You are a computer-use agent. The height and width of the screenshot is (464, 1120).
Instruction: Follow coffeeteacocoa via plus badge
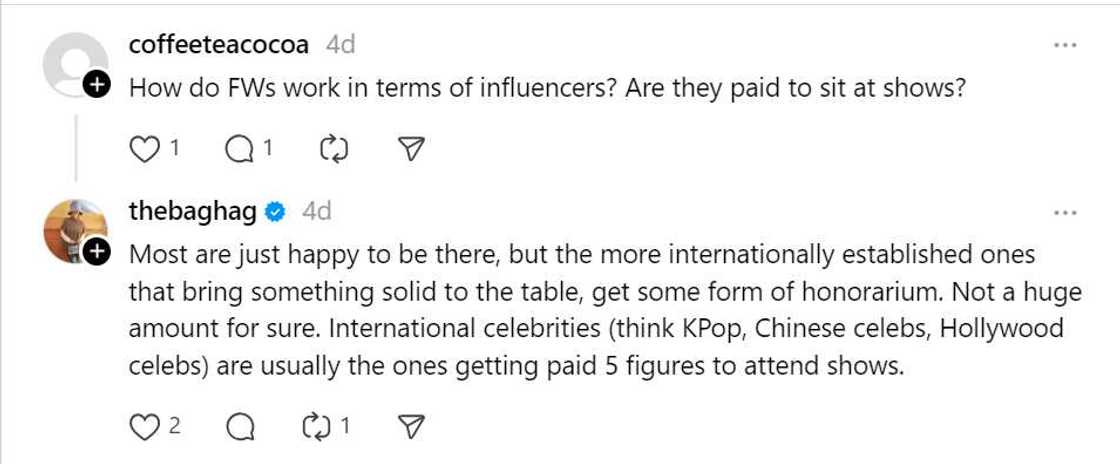96,87
